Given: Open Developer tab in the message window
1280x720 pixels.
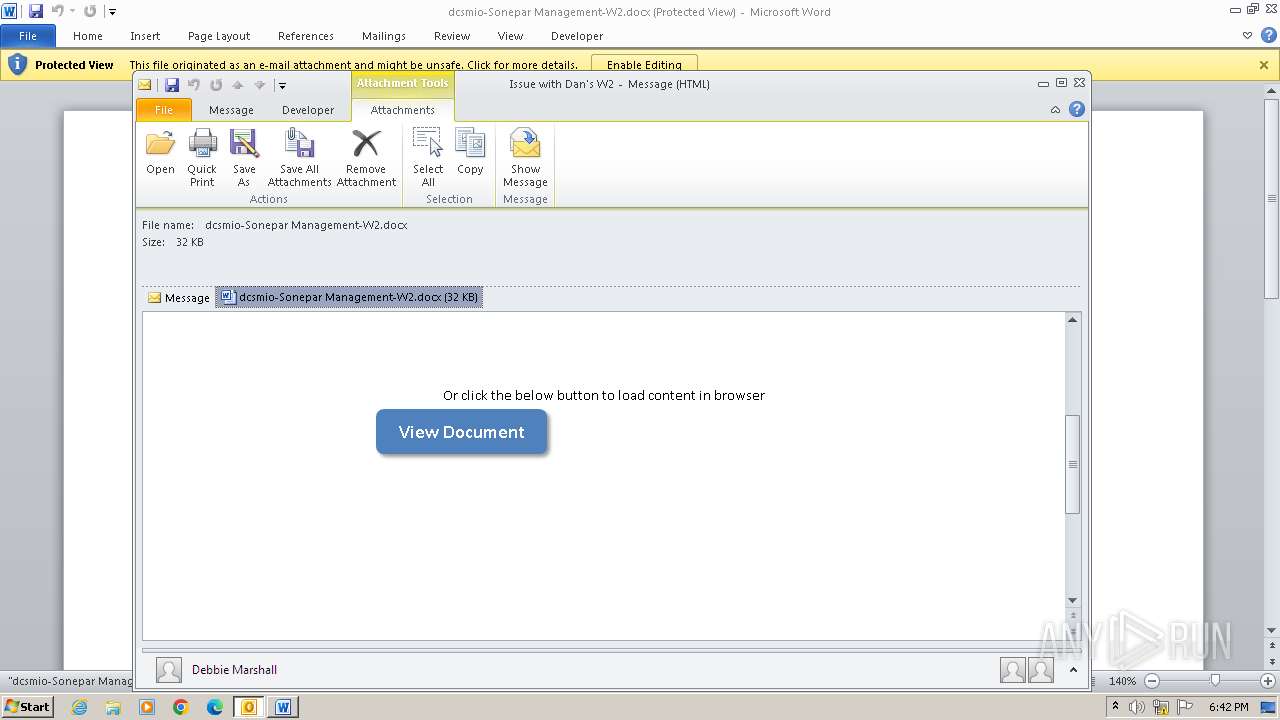Looking at the screenshot, I should pyautogui.click(x=308, y=110).
